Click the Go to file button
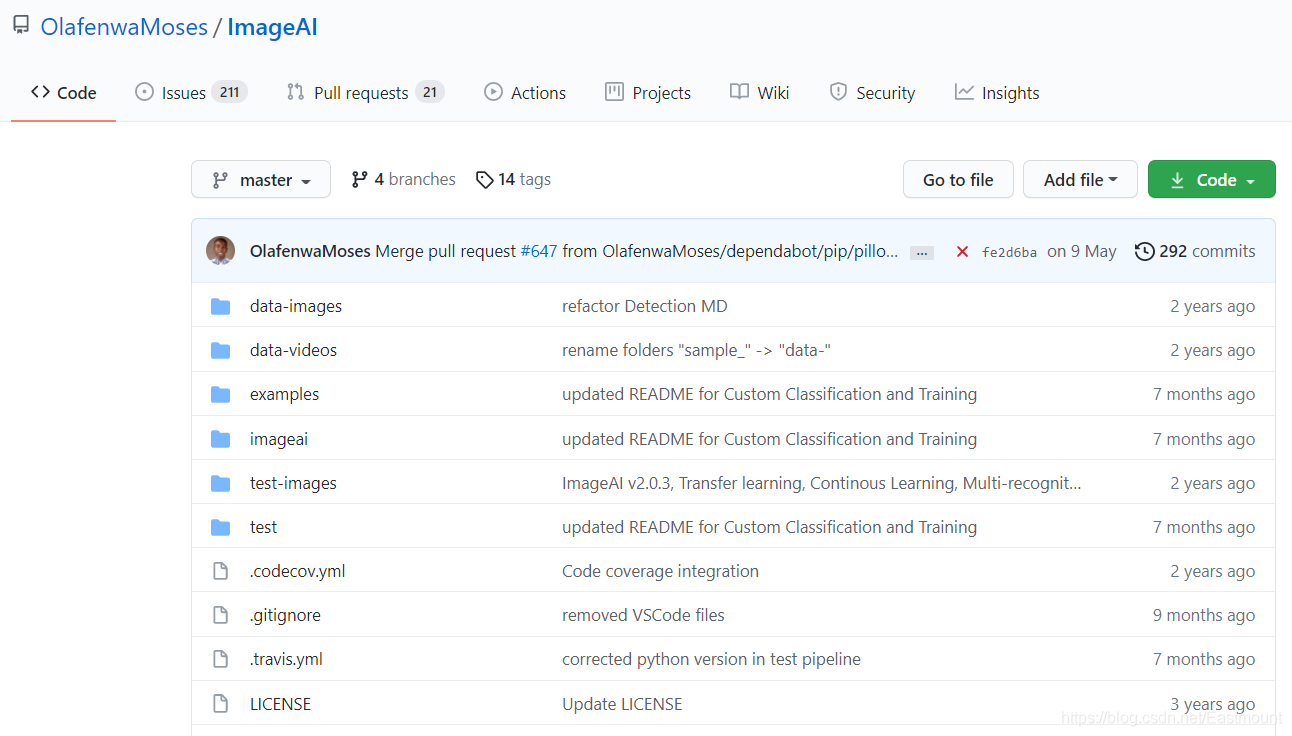The image size is (1292, 736). [958, 180]
